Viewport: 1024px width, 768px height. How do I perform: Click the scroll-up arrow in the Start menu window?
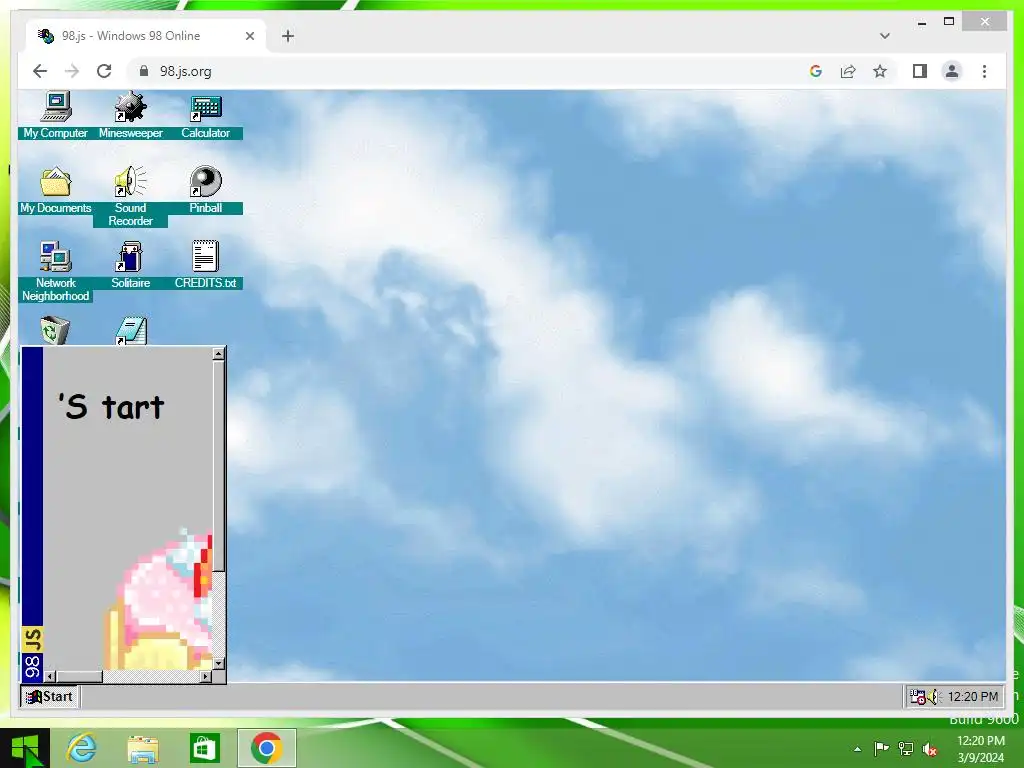(219, 354)
